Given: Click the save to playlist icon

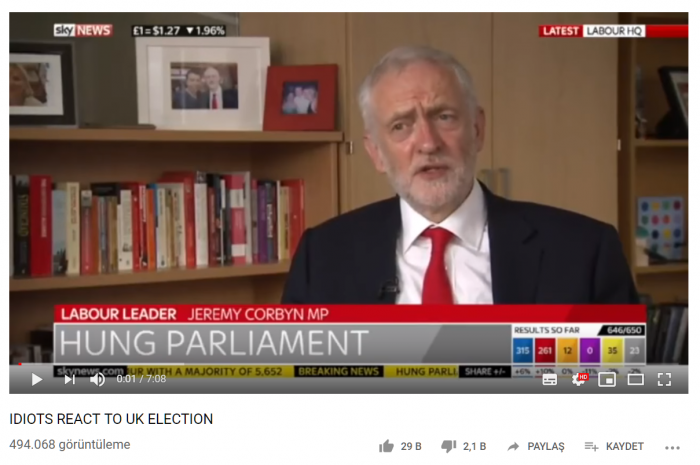Looking at the screenshot, I should coord(592,446).
